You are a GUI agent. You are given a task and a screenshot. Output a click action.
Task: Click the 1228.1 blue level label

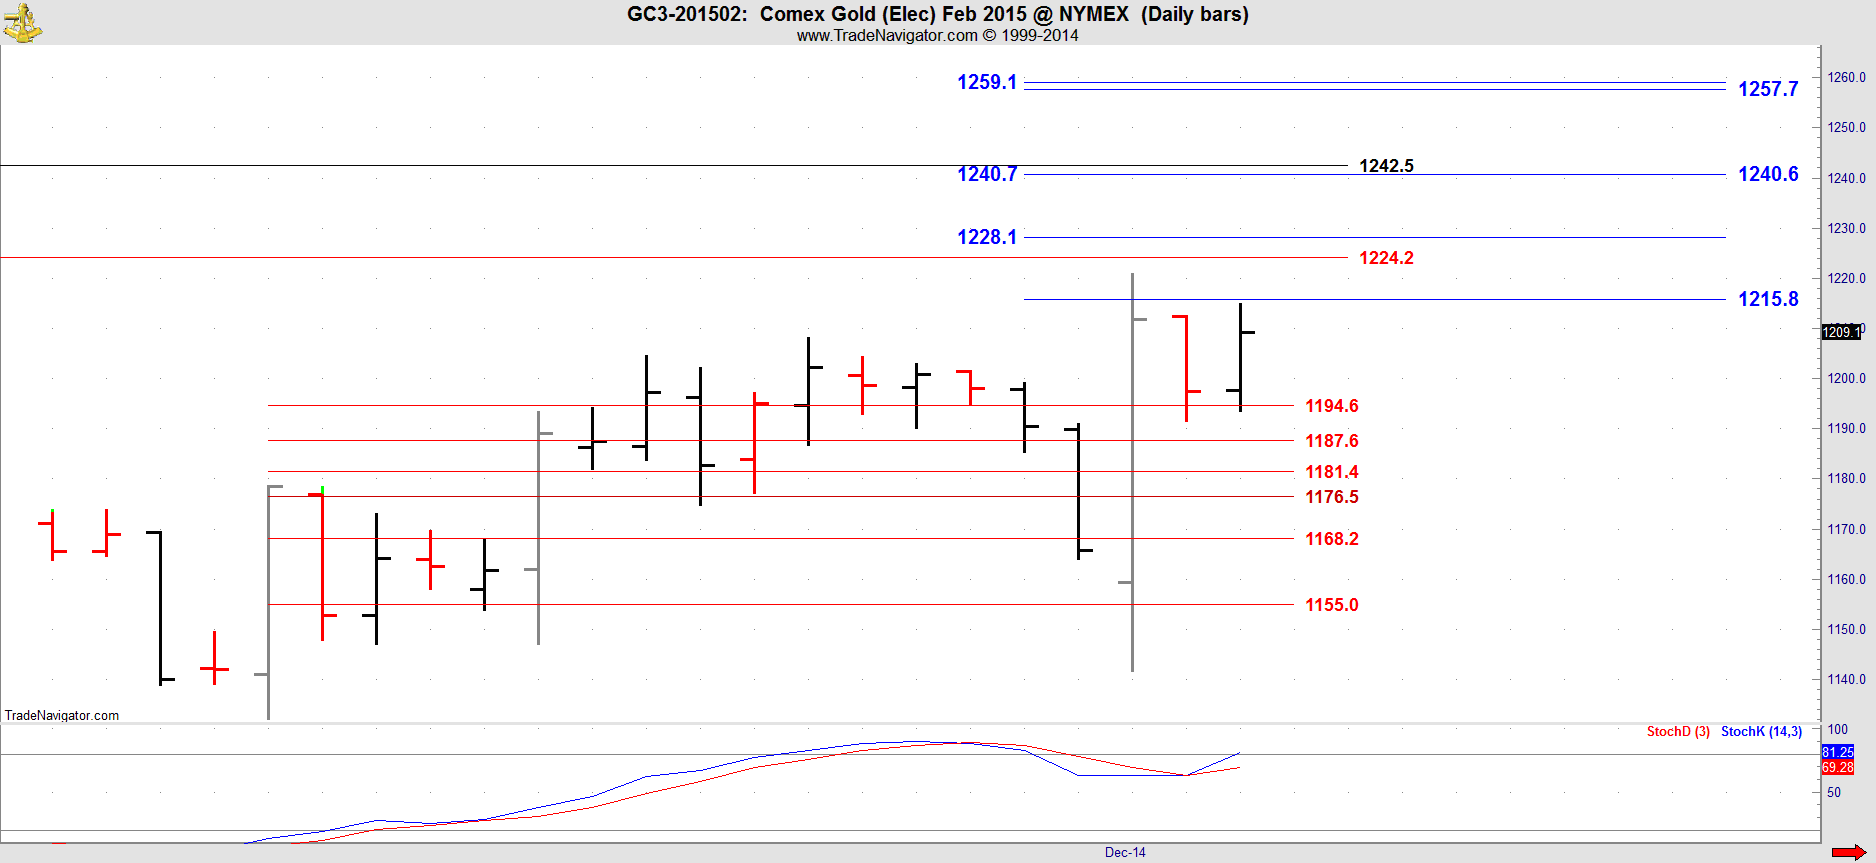986,237
